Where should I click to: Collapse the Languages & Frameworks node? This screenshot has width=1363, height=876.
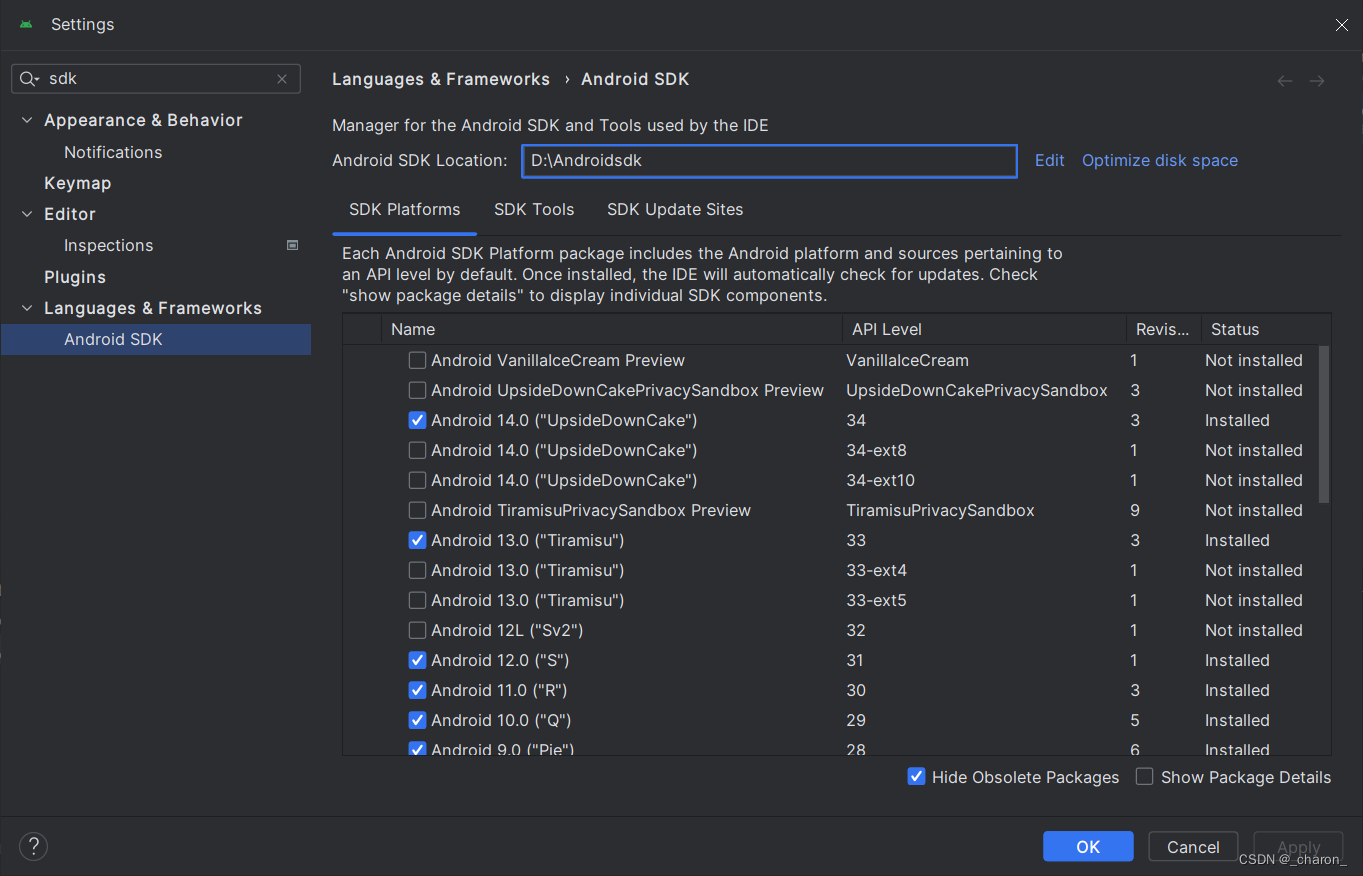tap(27, 308)
